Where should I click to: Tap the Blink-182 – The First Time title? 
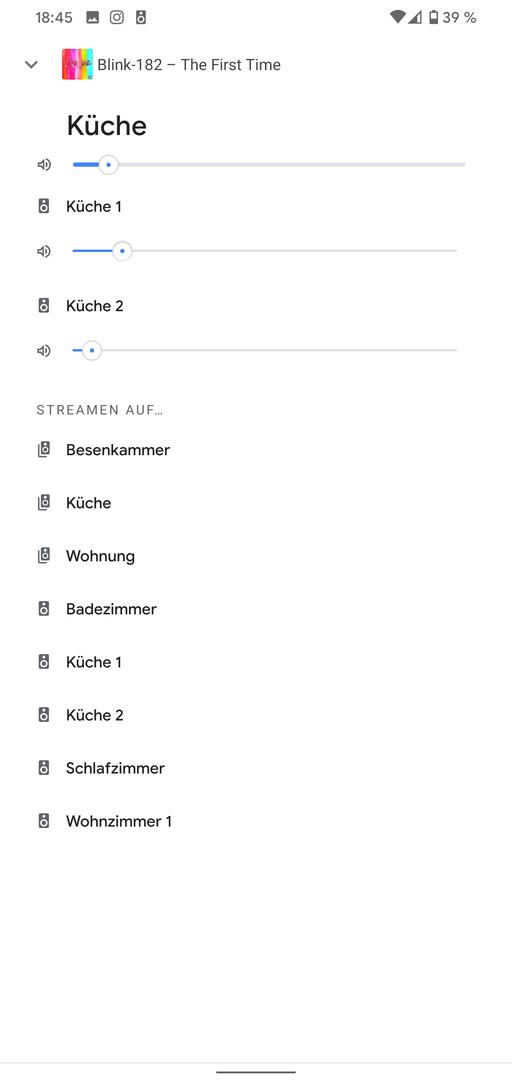point(189,65)
